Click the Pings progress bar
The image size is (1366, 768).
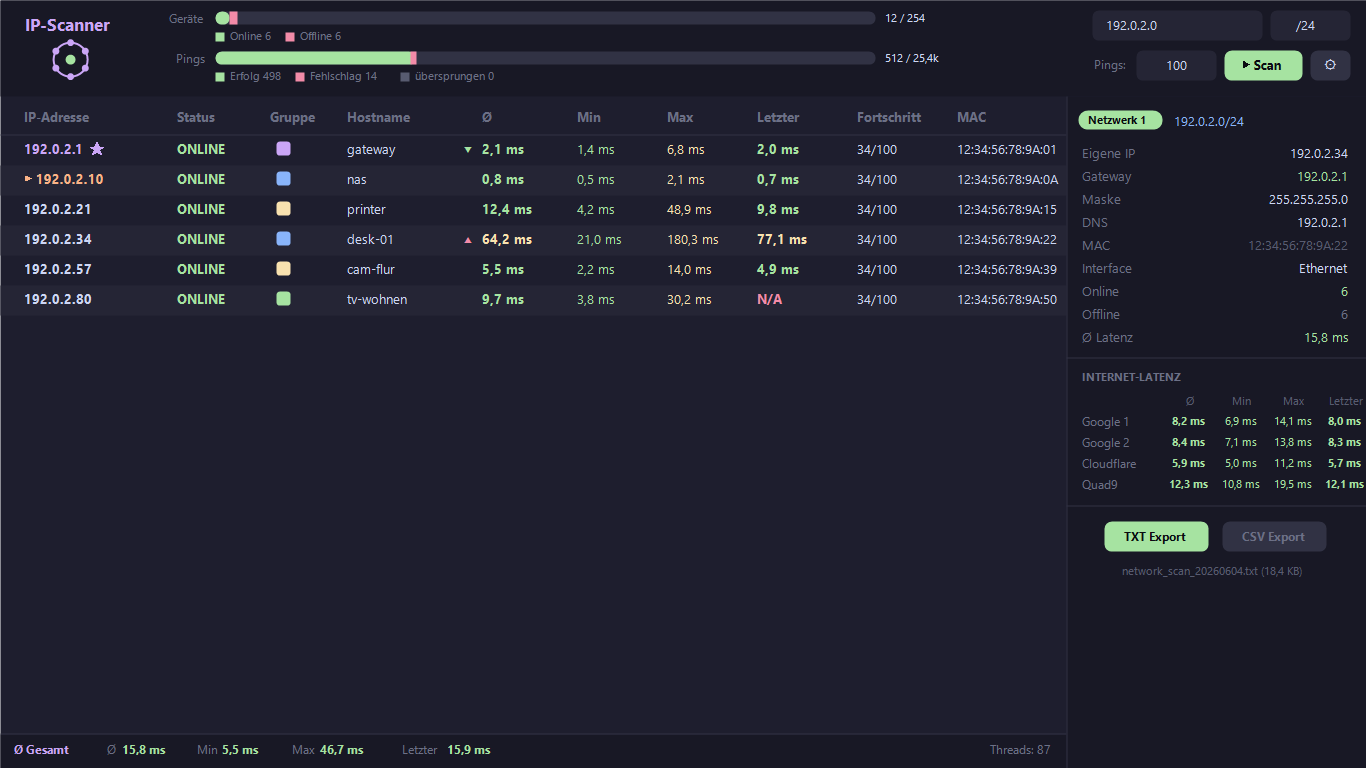(545, 58)
